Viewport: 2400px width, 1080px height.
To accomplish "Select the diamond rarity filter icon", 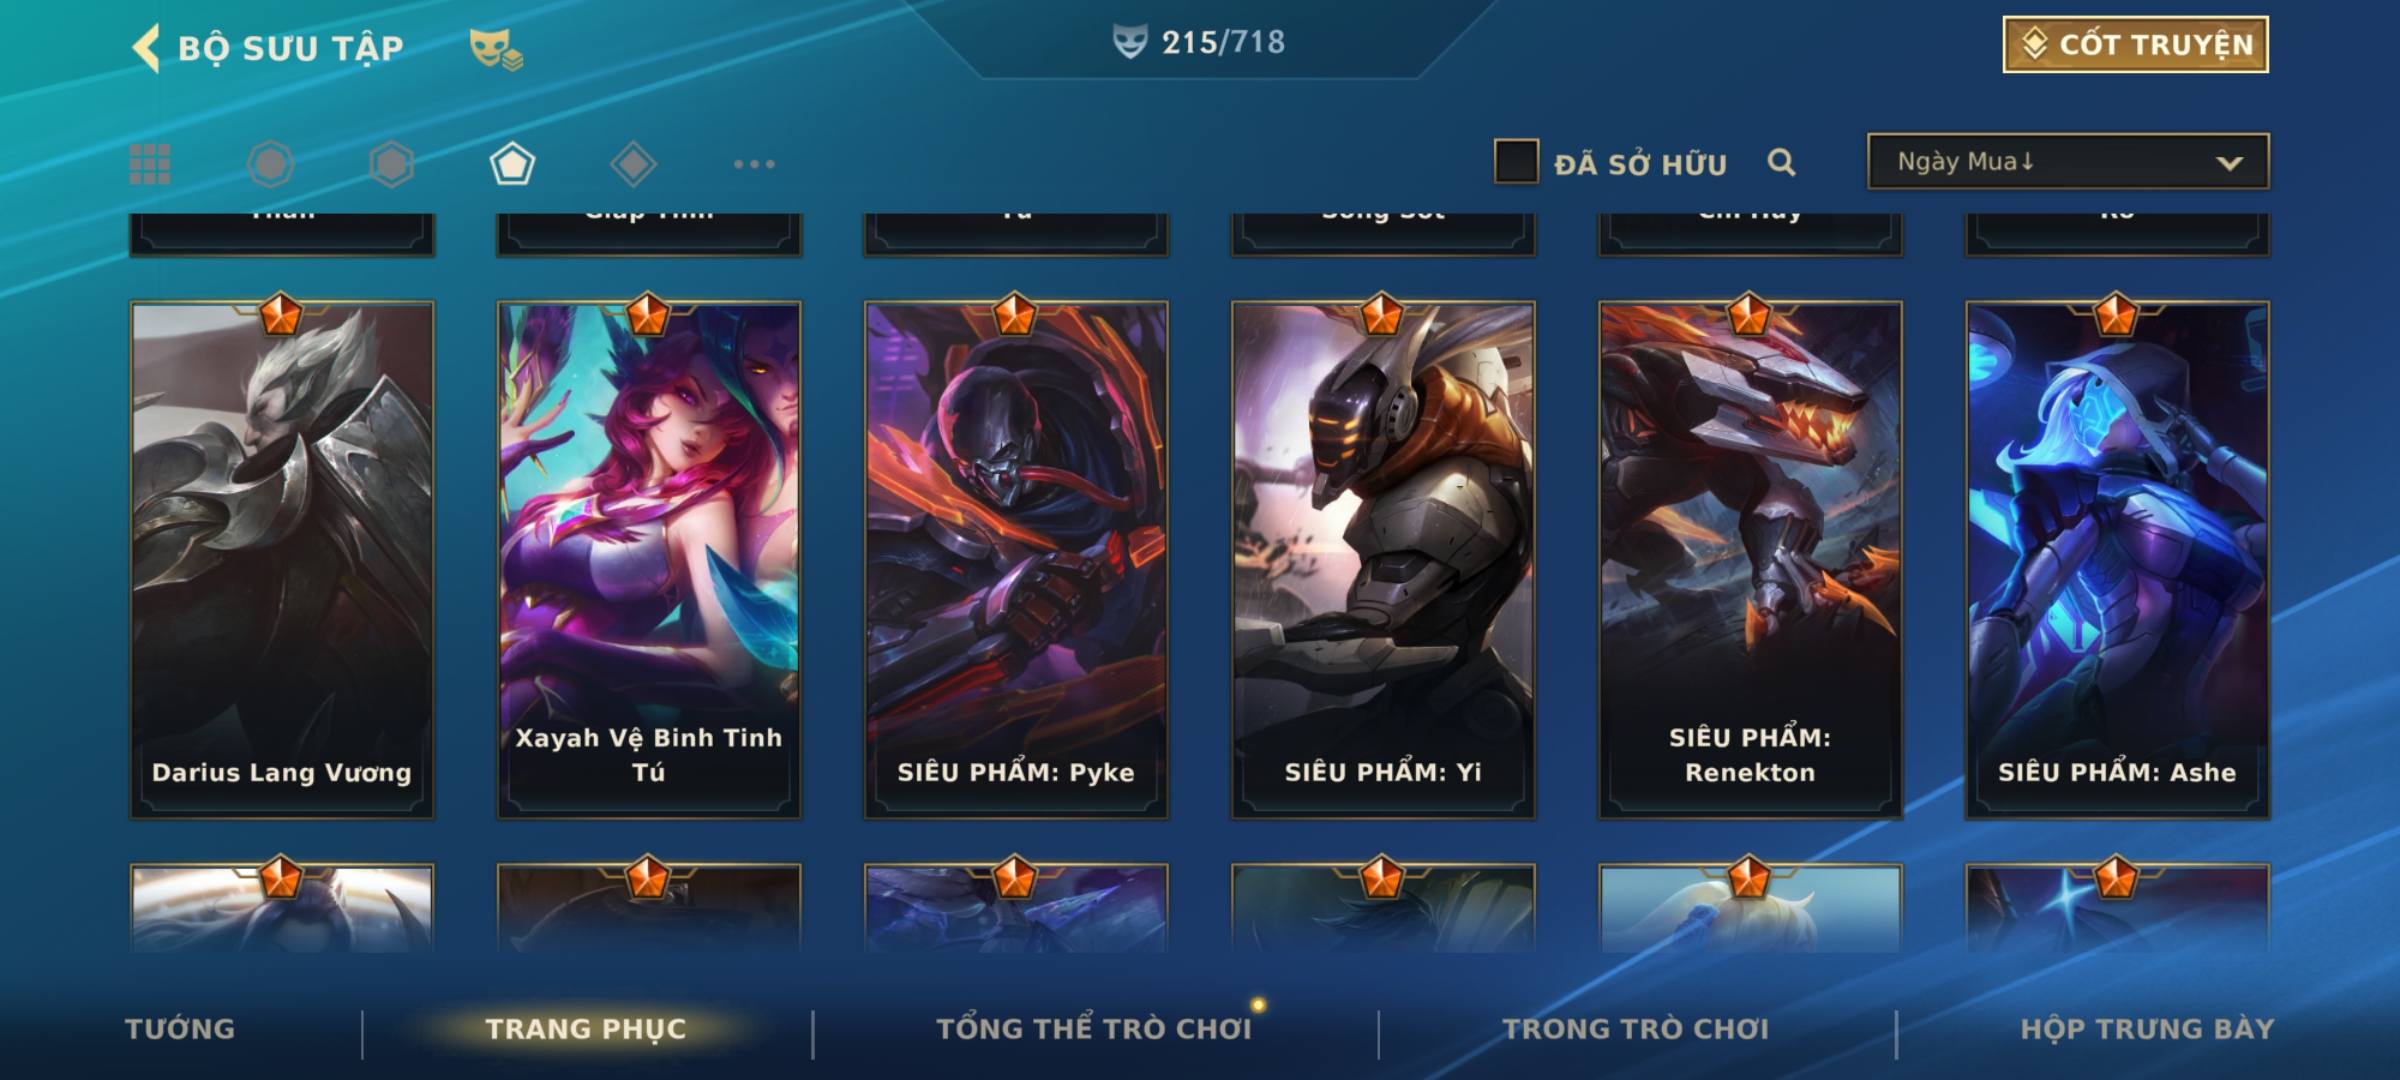I will (633, 164).
